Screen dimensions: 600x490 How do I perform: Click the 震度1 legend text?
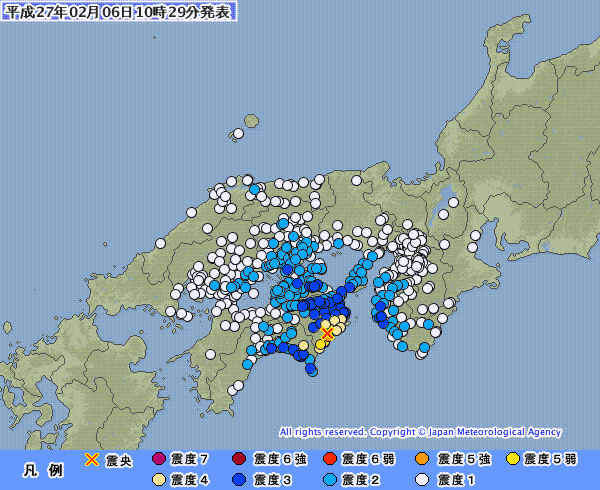pyautogui.click(x=456, y=480)
